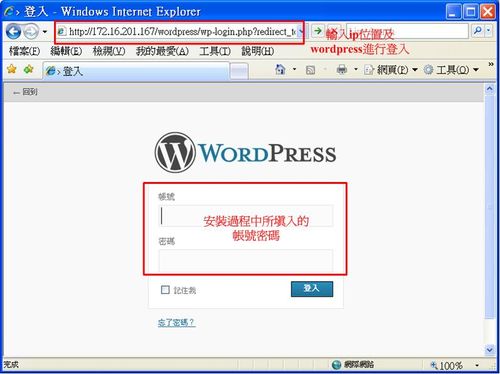Open the zoom level dropdown arrow
The image size is (500, 374).
(x=477, y=365)
